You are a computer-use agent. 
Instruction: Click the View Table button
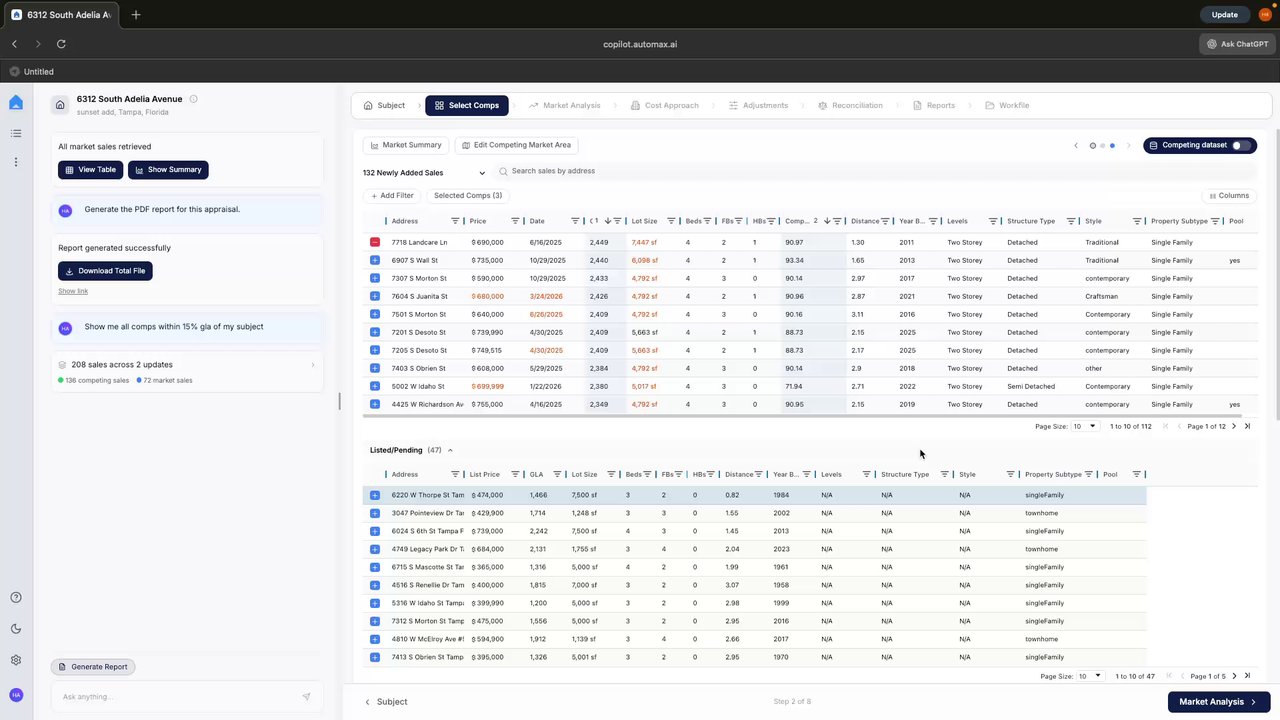click(90, 170)
